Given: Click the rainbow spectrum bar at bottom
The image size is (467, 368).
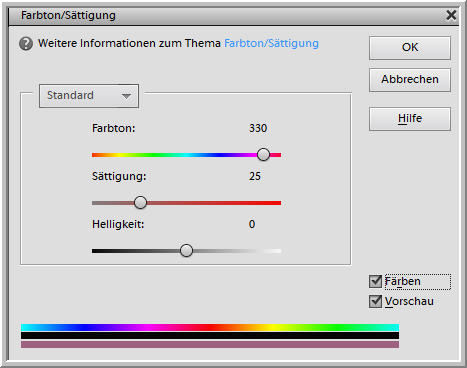Looking at the screenshot, I should [x=210, y=327].
